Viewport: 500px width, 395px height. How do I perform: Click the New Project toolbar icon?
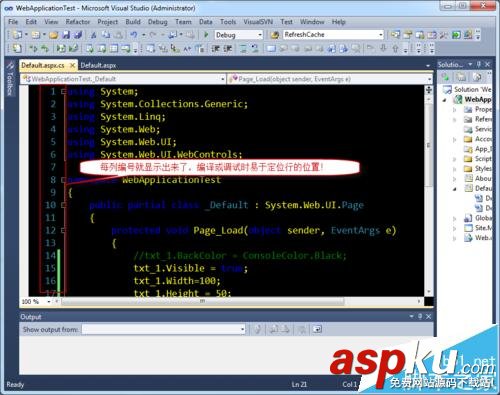point(17,35)
